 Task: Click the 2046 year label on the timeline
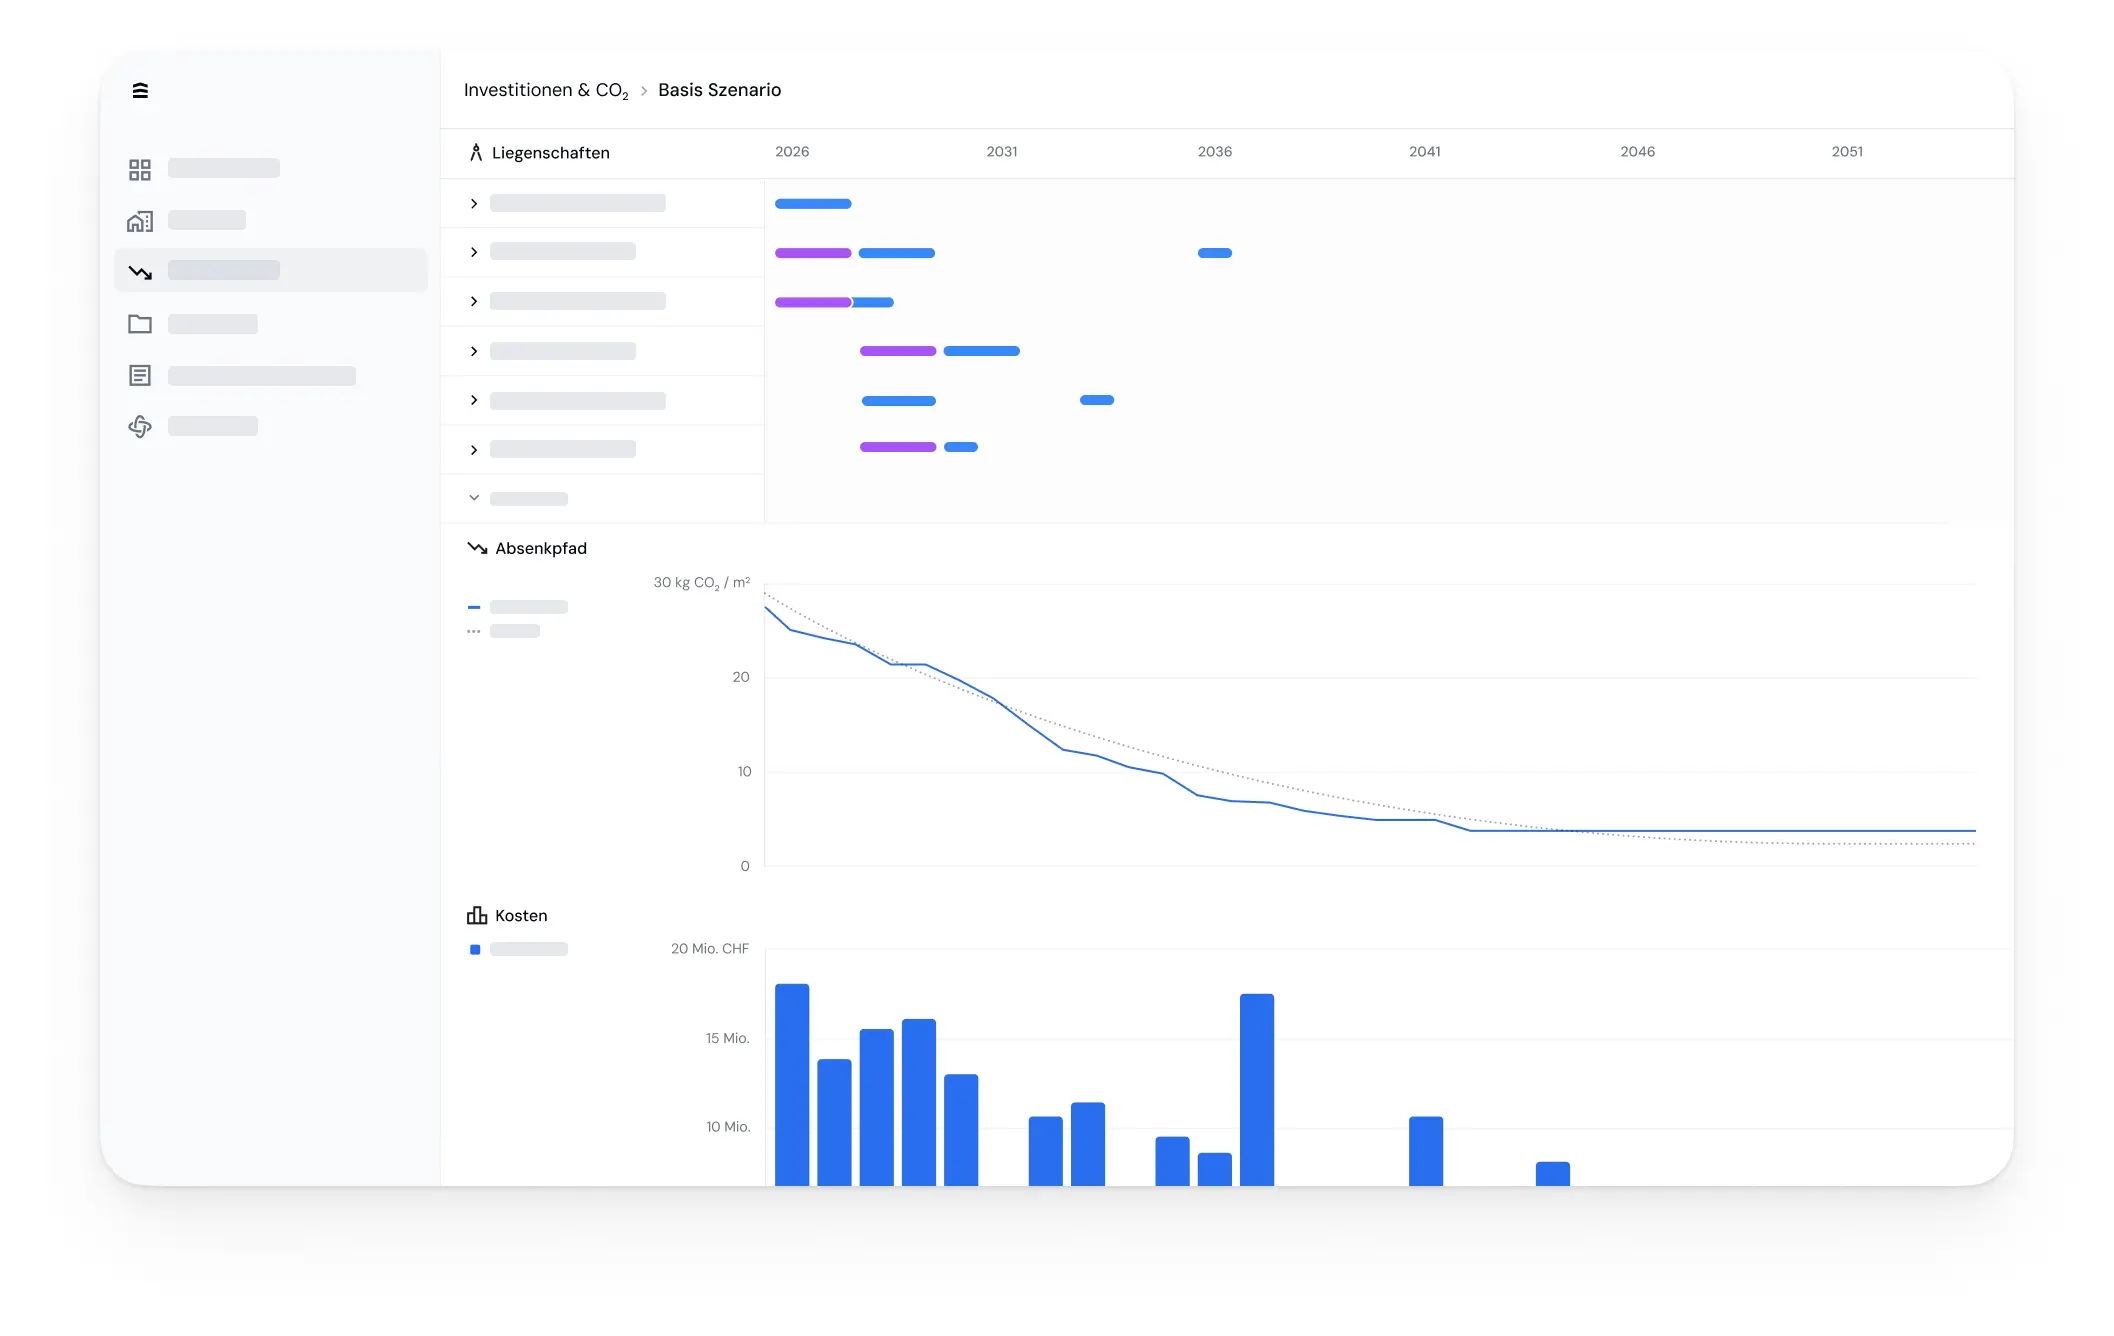[1638, 152]
